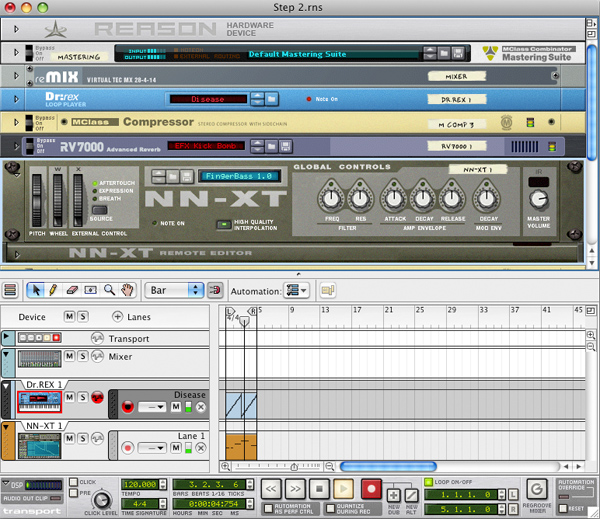
Task: Click the Stop transport button
Action: pos(319,489)
